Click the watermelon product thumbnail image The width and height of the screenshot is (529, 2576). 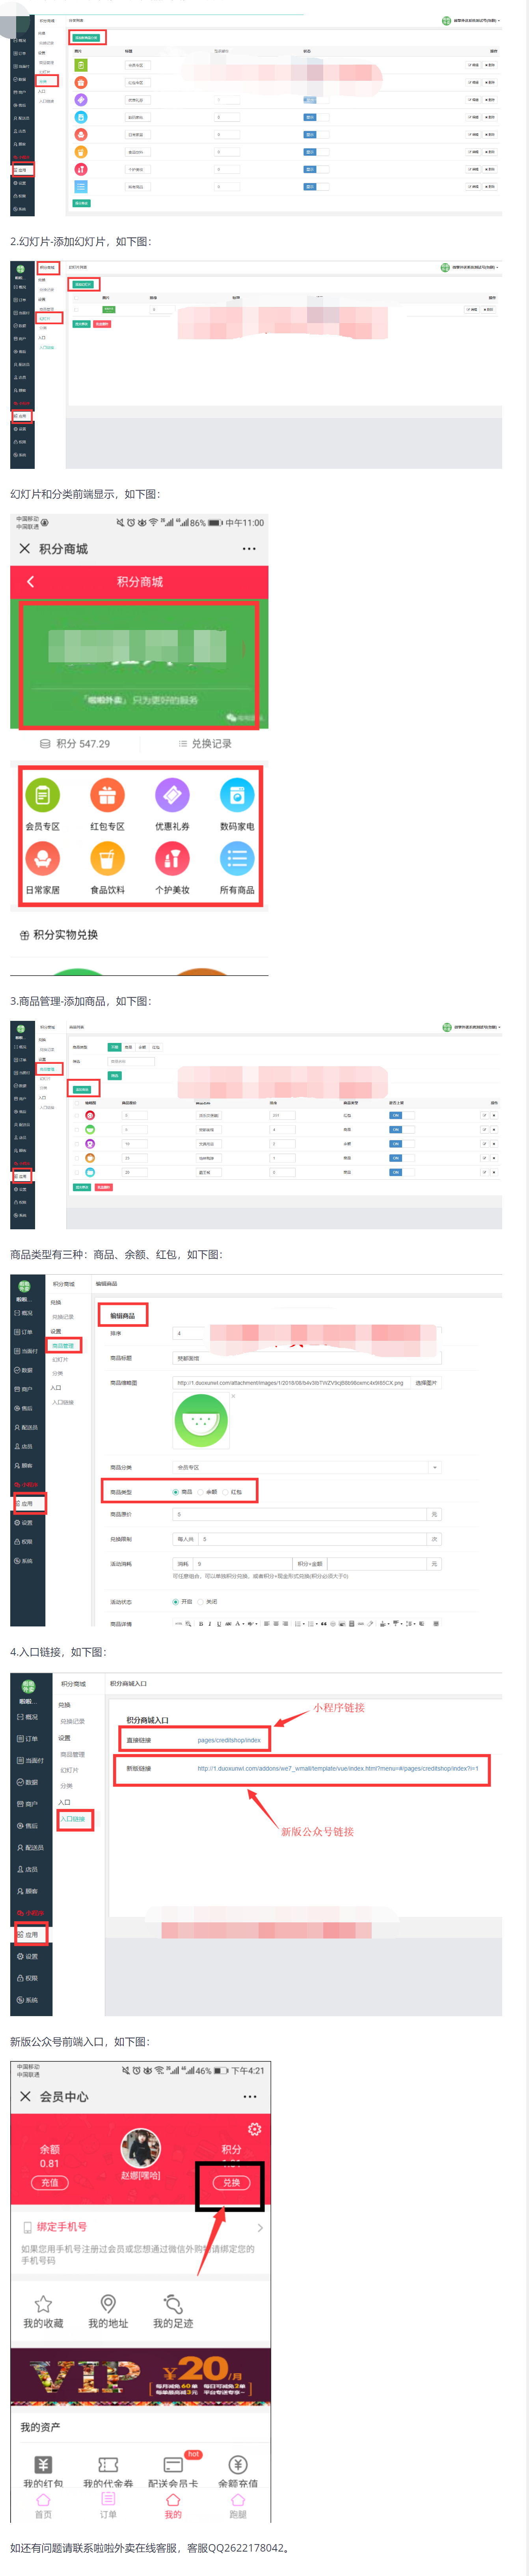coord(201,1420)
